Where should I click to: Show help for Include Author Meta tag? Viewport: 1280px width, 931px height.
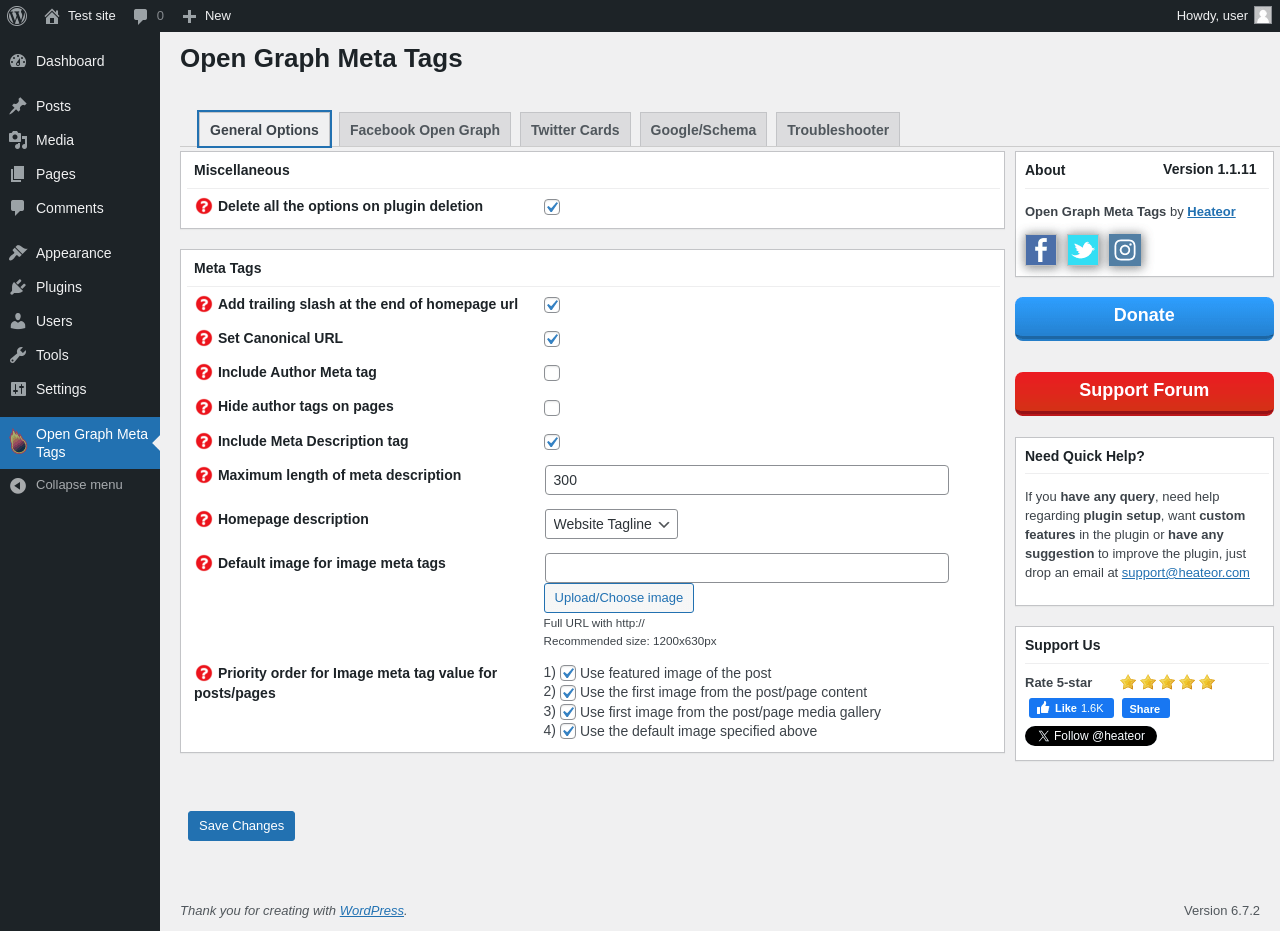coord(204,372)
